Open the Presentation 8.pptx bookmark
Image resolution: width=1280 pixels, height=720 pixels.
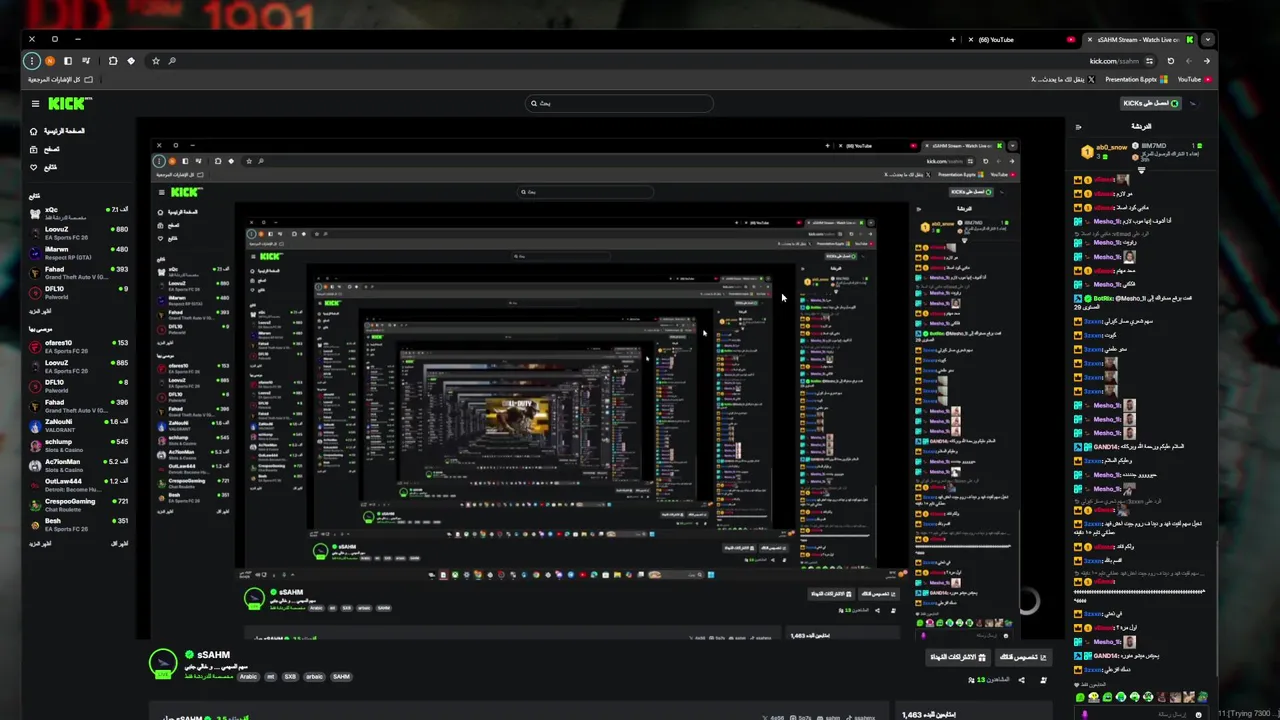[1137, 79]
